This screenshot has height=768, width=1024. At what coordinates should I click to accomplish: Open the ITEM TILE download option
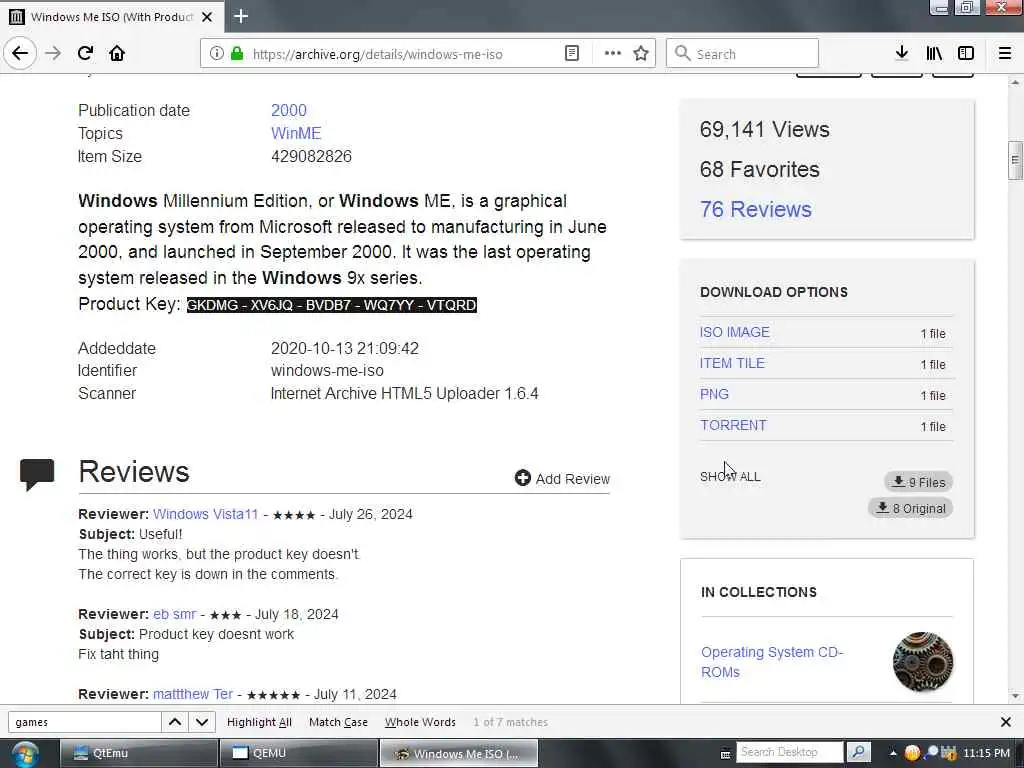click(x=732, y=363)
